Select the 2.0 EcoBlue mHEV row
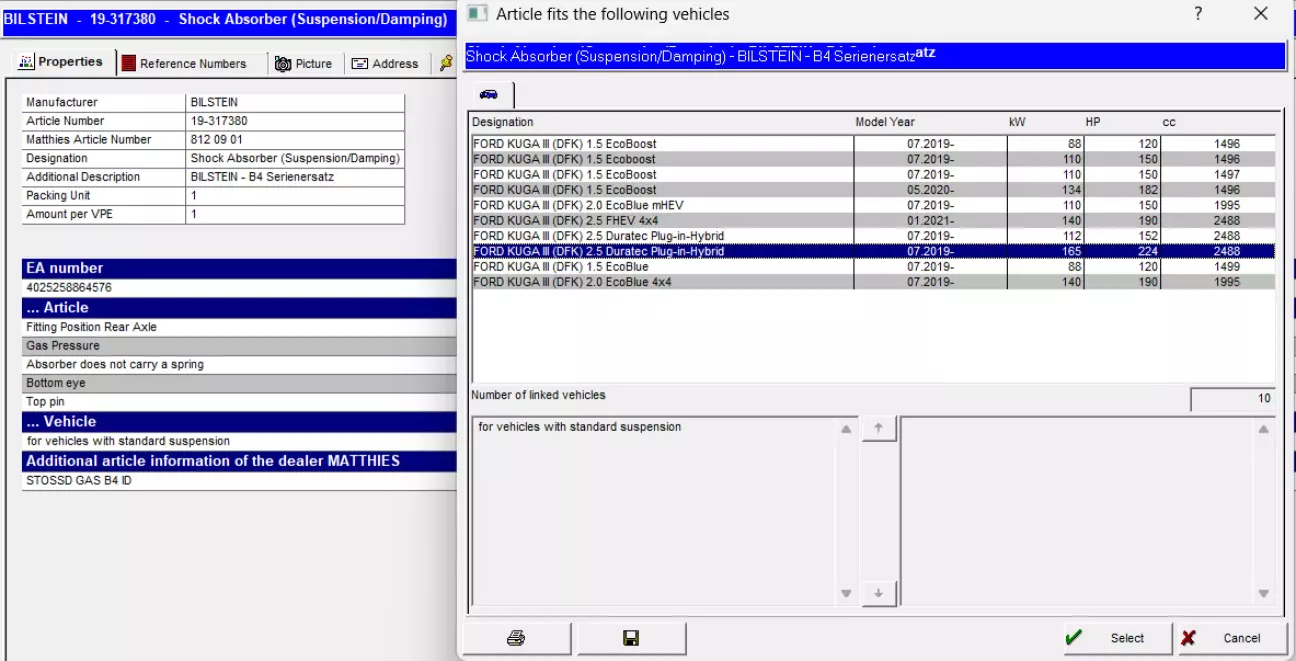The image size is (1296, 661). (x=873, y=205)
